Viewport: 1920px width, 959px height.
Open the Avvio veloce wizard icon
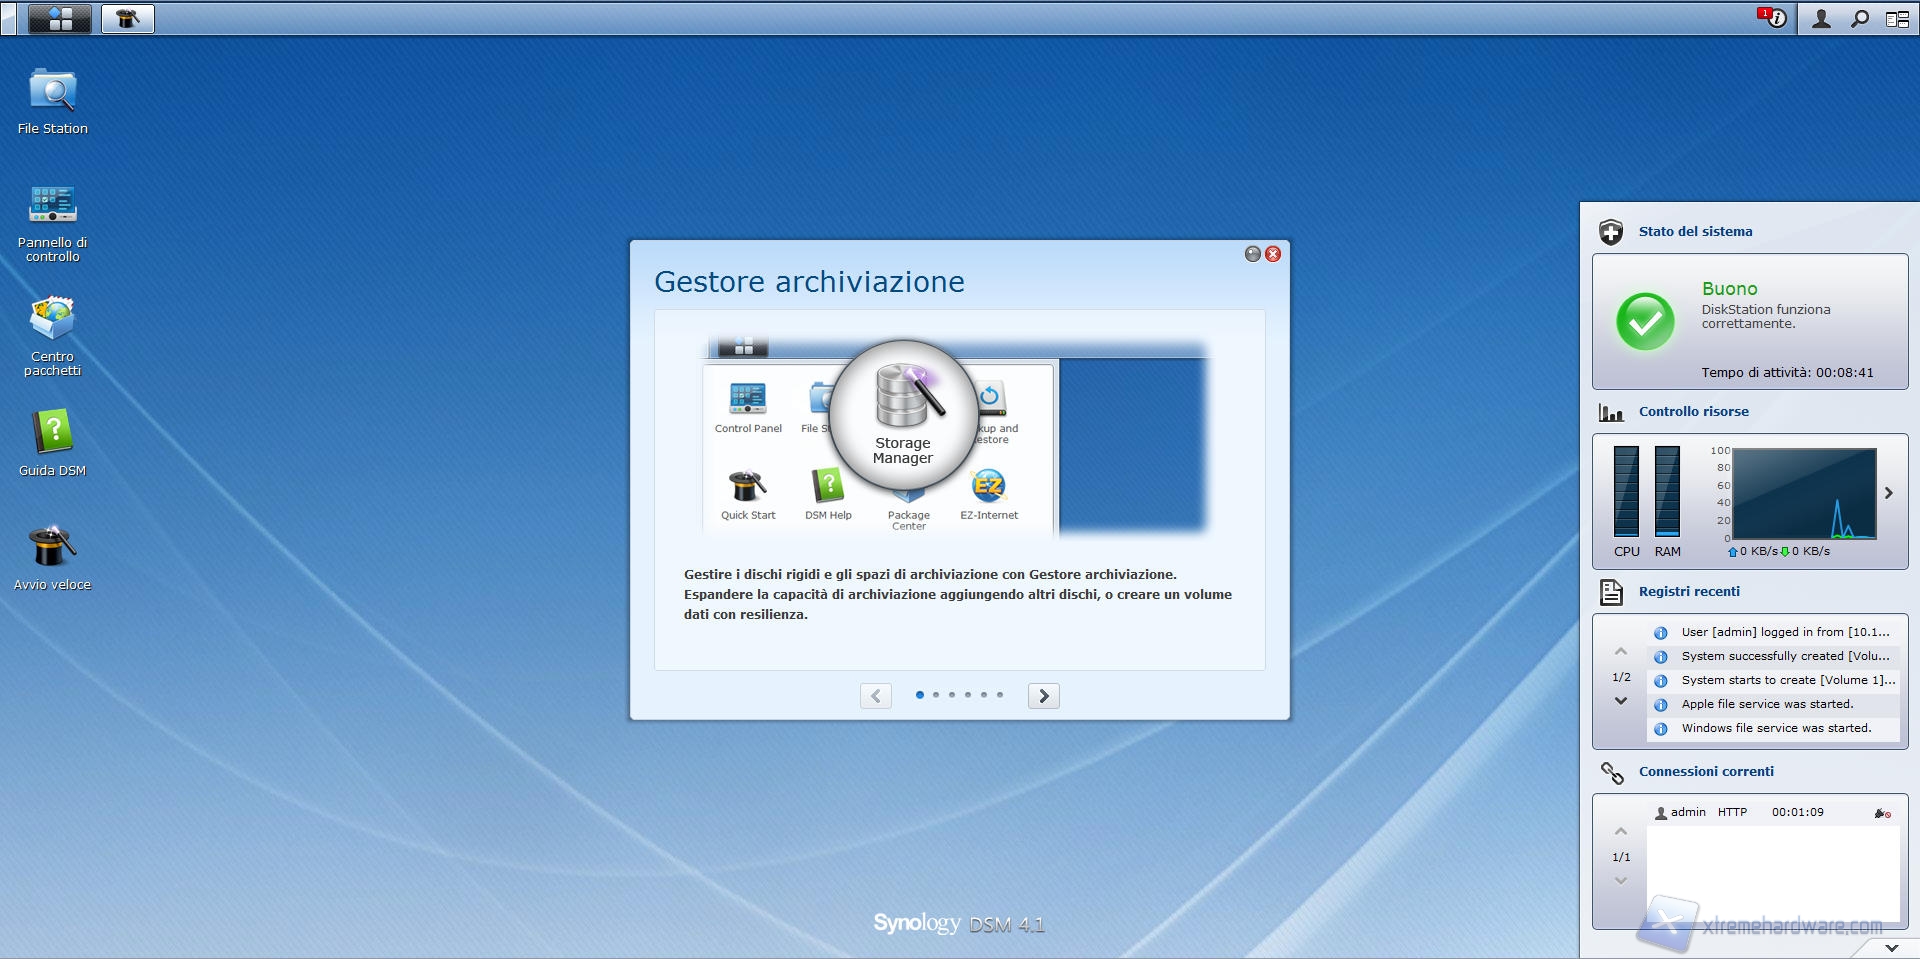[x=53, y=548]
